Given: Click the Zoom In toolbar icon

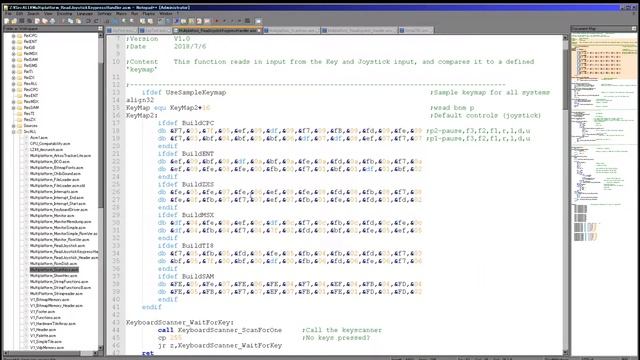Looking at the screenshot, I should click(124, 21).
